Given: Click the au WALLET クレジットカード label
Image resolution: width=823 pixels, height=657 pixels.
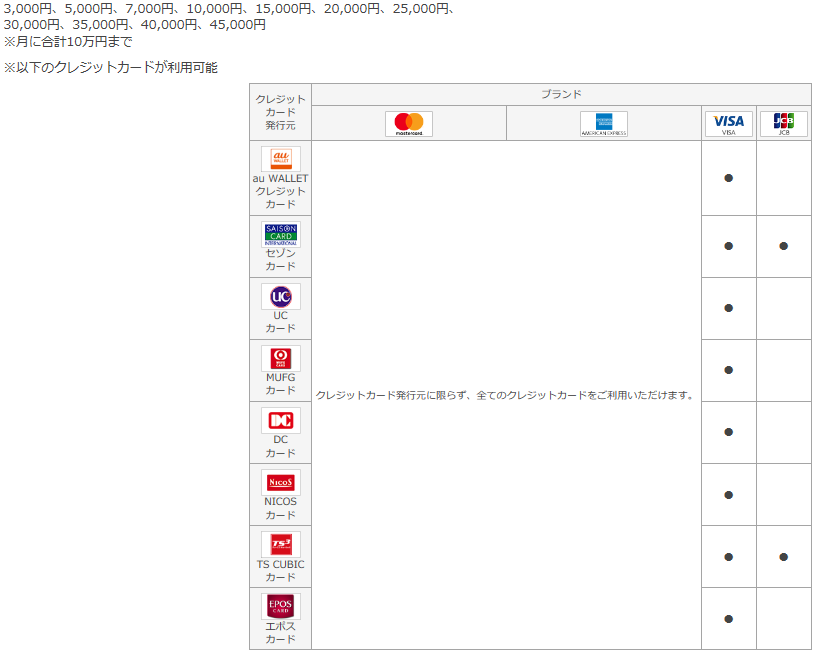Looking at the screenshot, I should [280, 192].
